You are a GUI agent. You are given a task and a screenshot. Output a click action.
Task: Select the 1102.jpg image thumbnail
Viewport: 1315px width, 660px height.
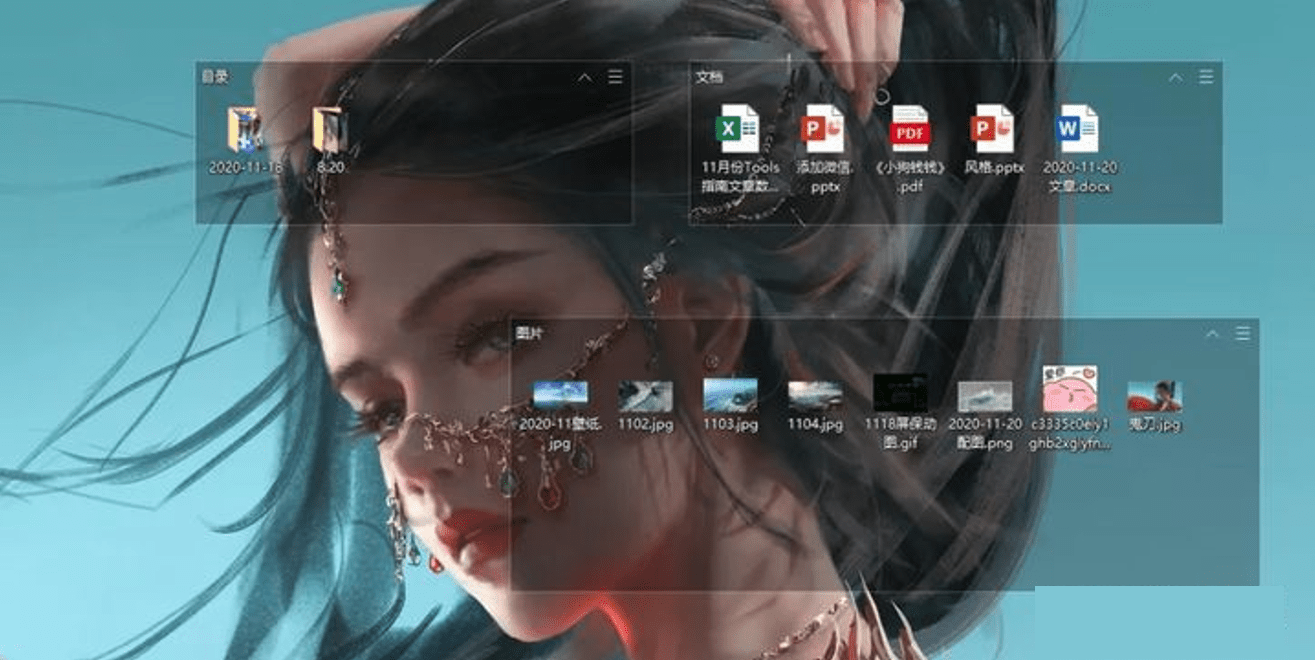click(x=645, y=396)
